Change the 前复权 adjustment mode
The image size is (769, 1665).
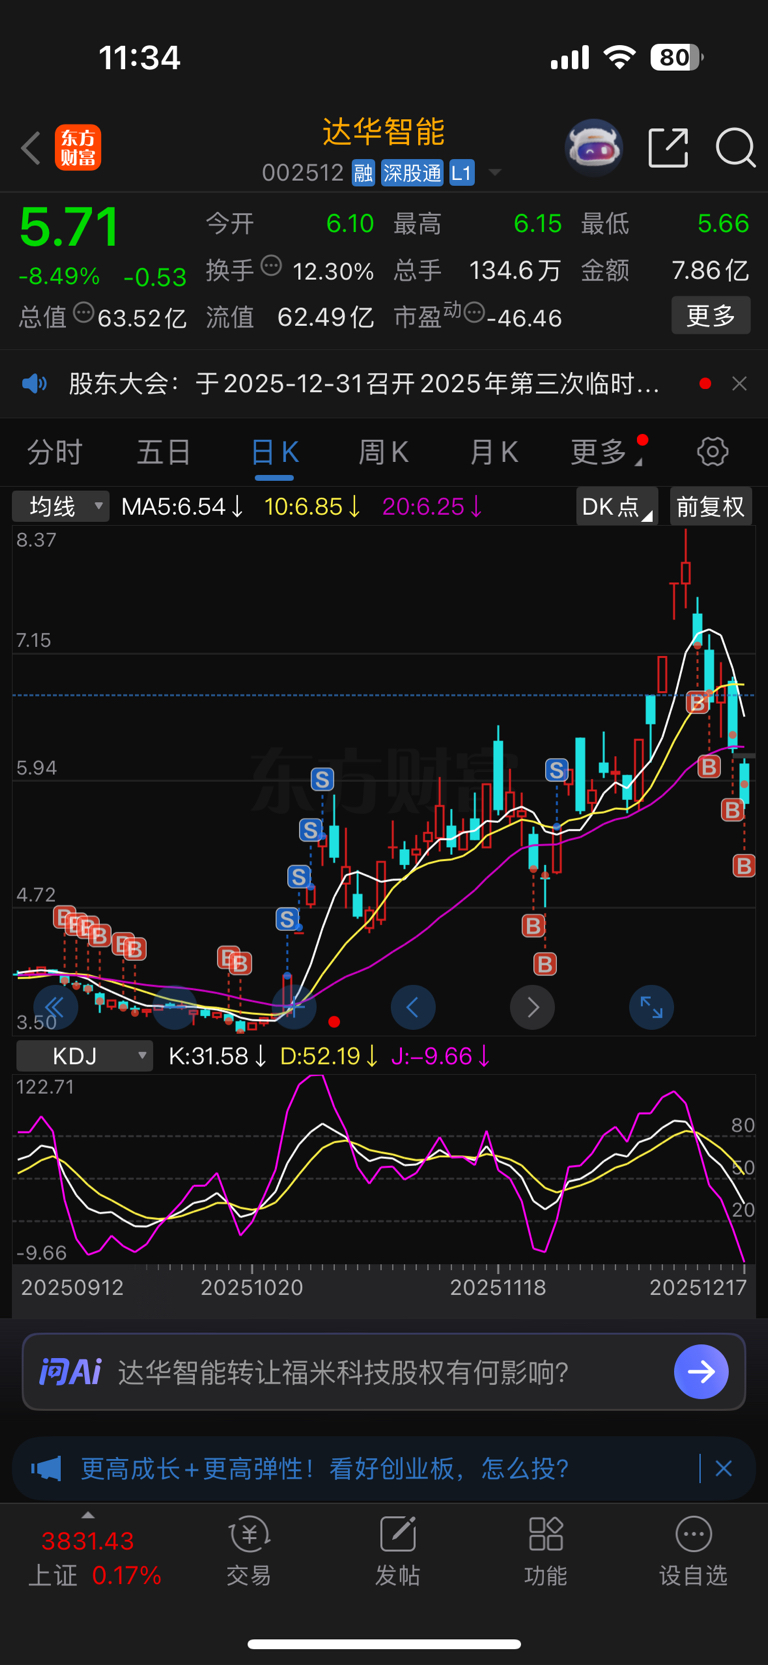click(x=711, y=506)
